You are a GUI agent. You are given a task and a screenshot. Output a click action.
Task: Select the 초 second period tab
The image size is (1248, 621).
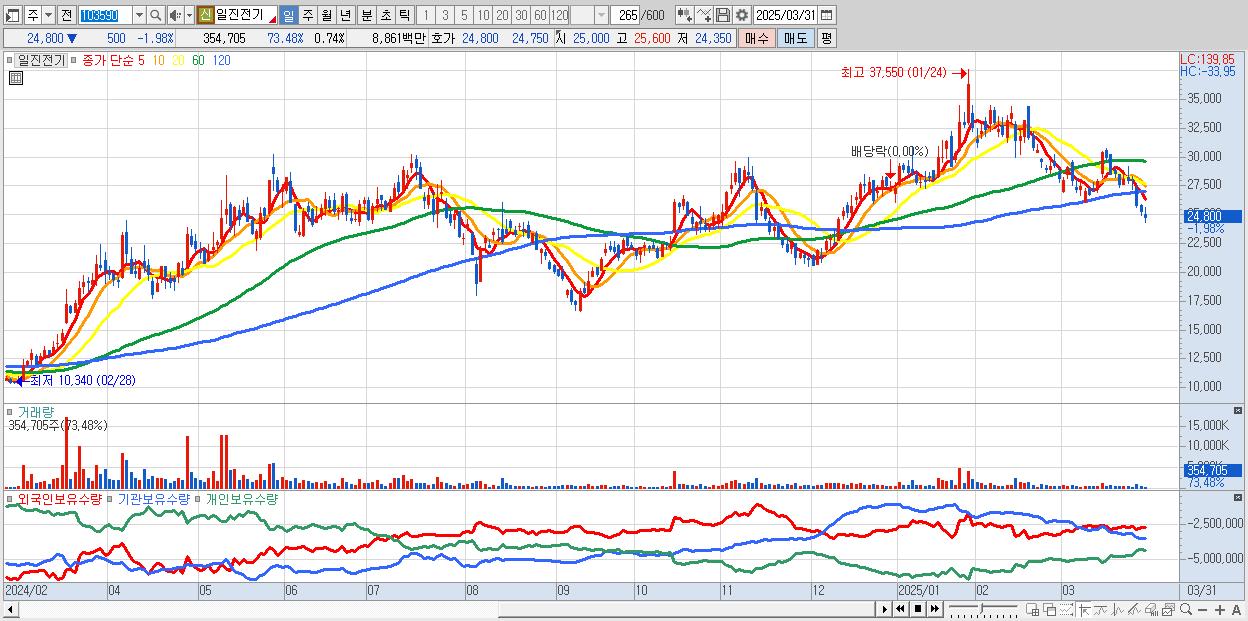[385, 15]
